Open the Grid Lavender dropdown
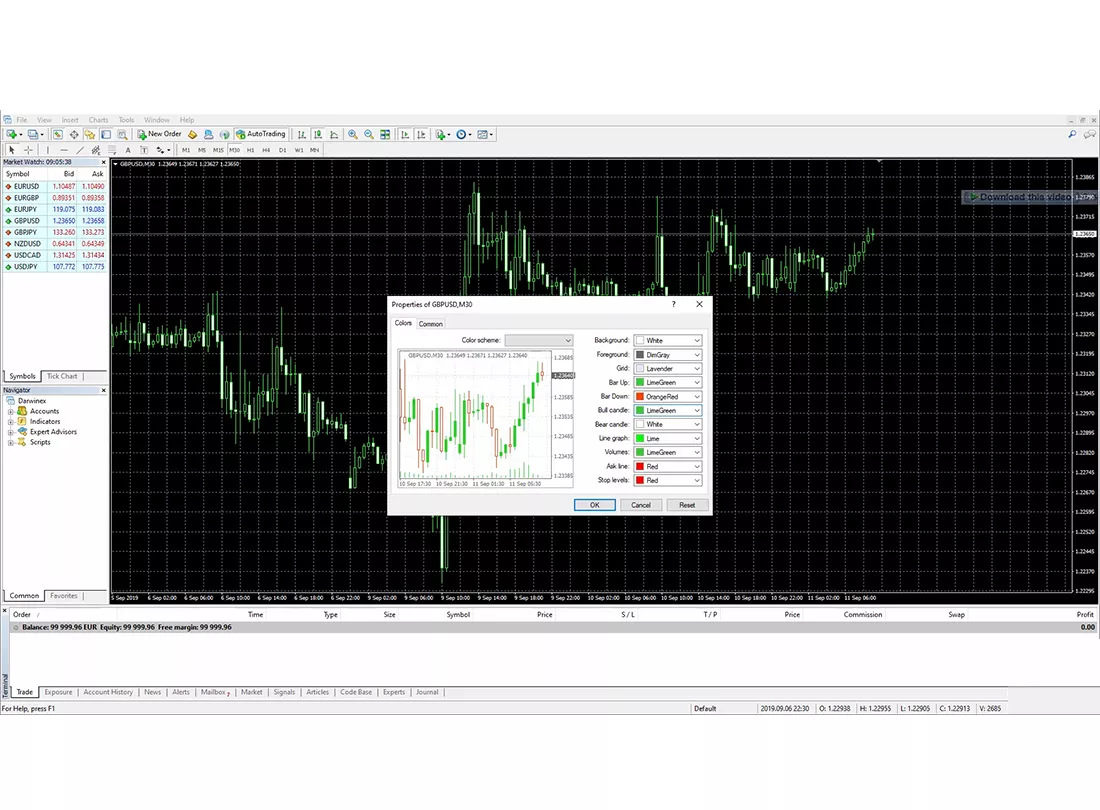Viewport: 1100px width, 810px height. point(668,368)
